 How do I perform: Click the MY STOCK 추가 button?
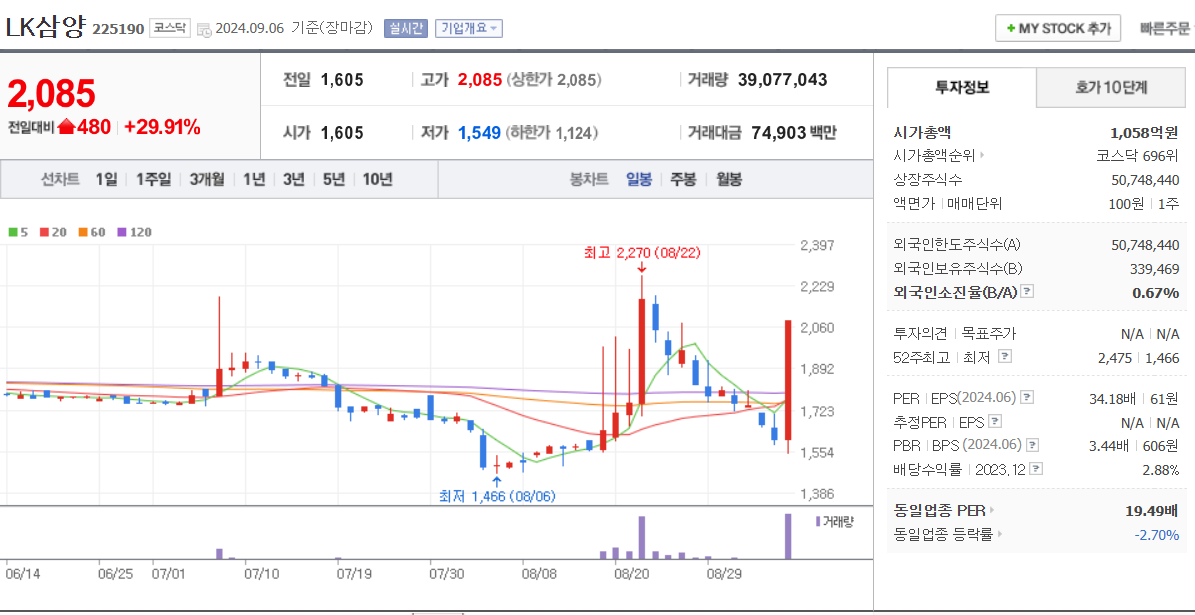click(x=1058, y=28)
